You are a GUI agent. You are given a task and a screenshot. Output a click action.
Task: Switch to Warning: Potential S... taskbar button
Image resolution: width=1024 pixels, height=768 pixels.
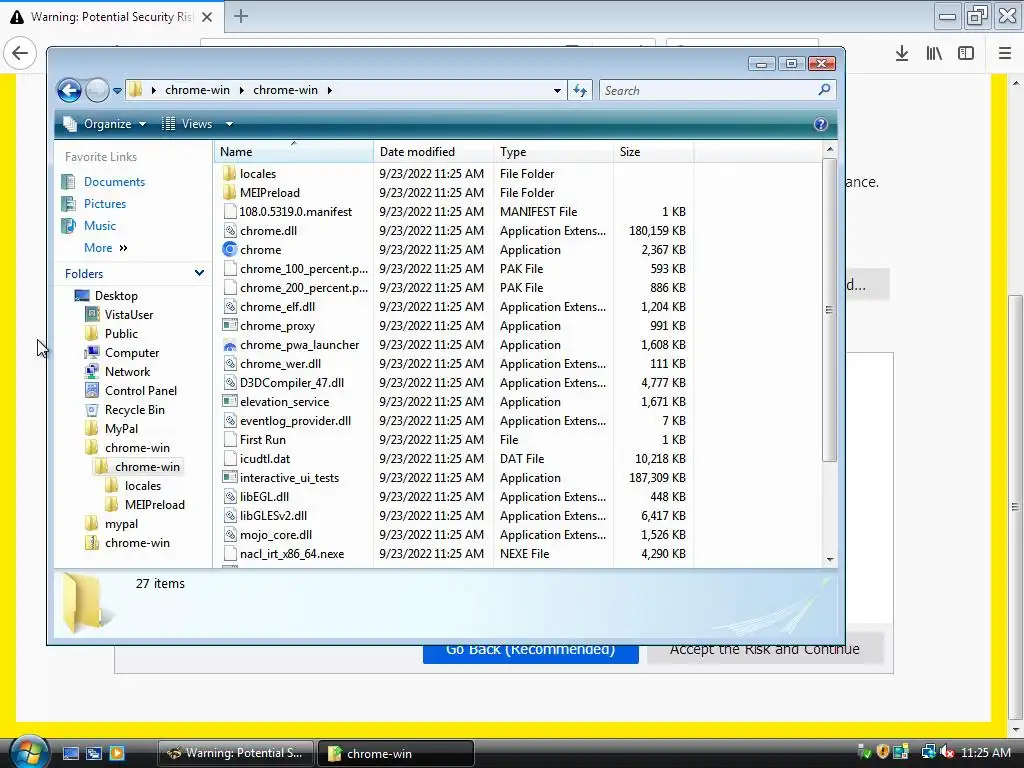pyautogui.click(x=236, y=753)
